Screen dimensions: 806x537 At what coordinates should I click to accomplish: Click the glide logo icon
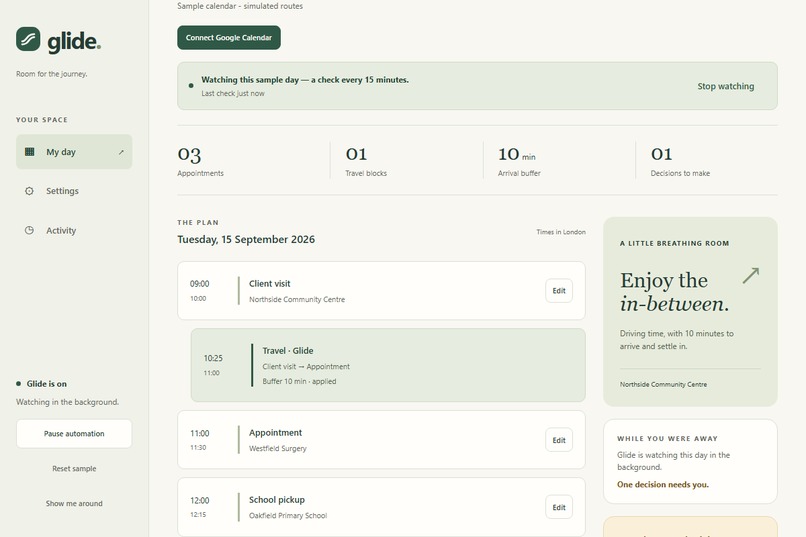coord(28,39)
